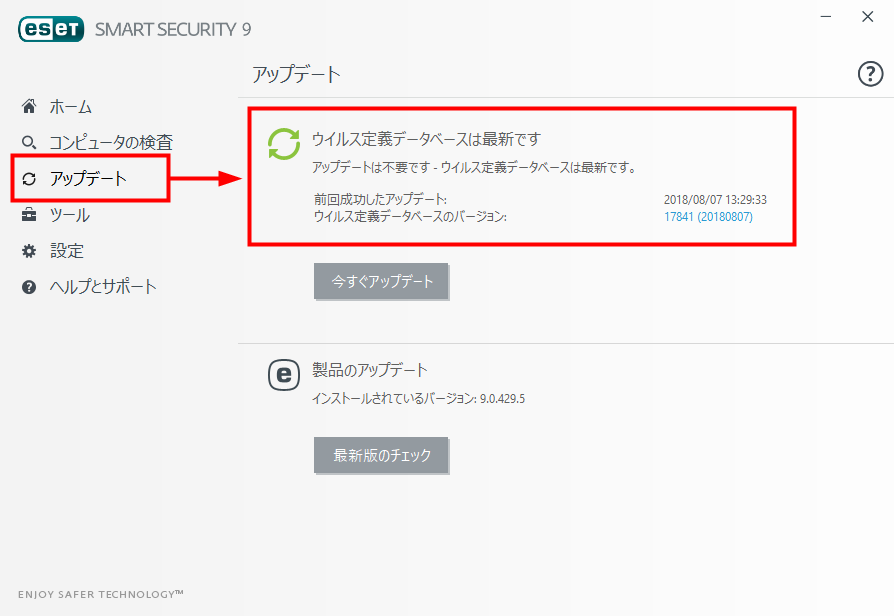Open virus database version link 17841 (20180807)
The height and width of the screenshot is (616, 894).
coord(708,217)
